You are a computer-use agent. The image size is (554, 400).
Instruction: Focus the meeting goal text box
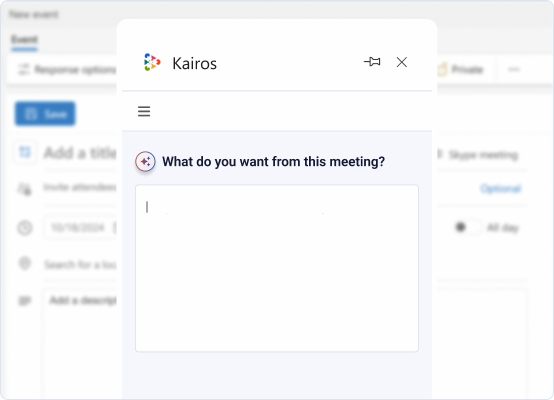(277, 268)
